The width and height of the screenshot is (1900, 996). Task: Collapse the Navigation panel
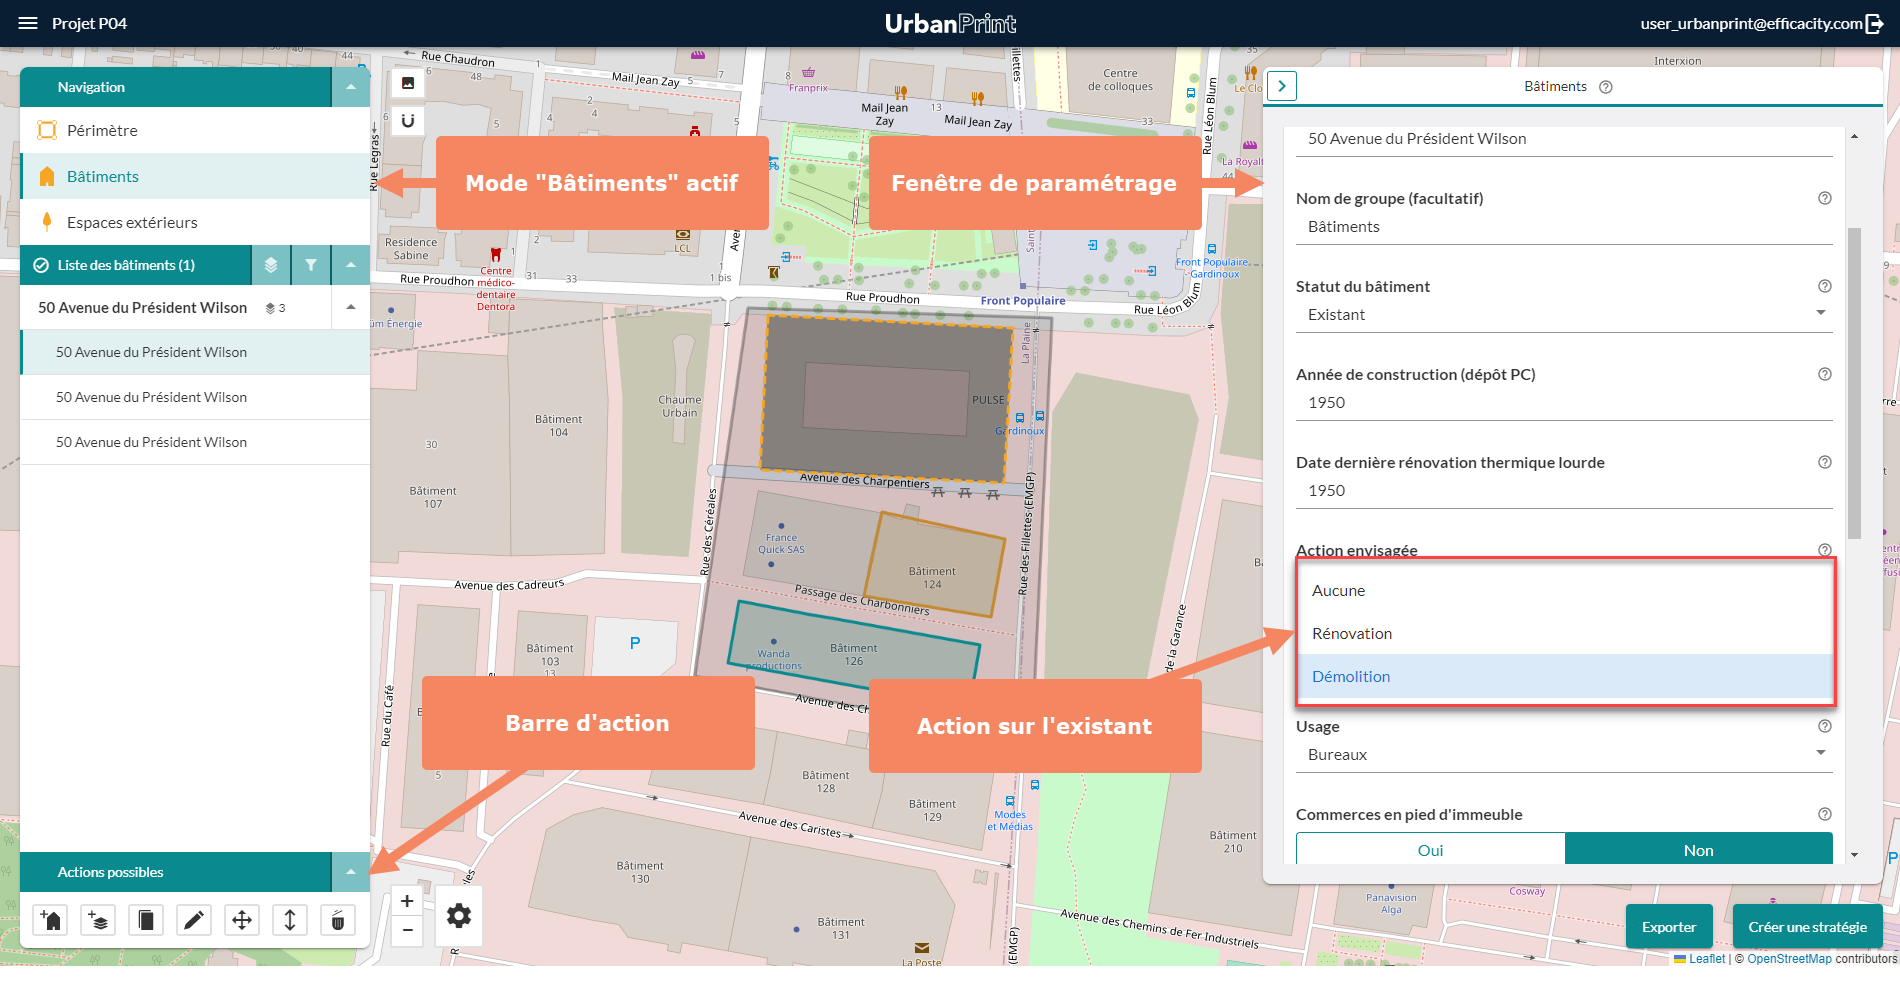point(351,87)
